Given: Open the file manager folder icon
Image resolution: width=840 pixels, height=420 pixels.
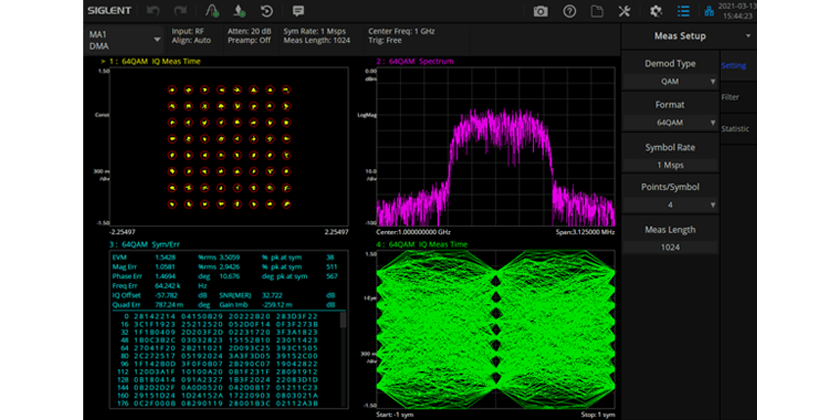Looking at the screenshot, I should tap(597, 11).
